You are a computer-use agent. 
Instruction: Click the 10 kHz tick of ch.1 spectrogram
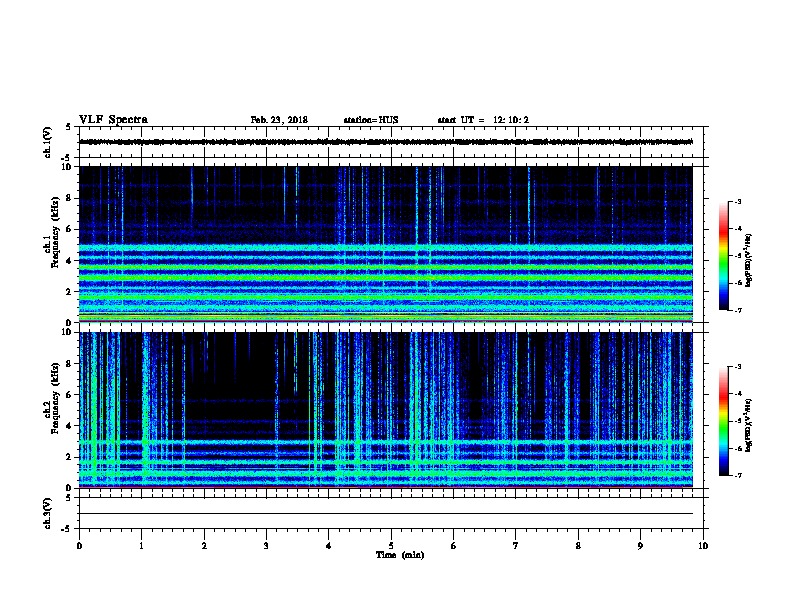click(x=69, y=167)
